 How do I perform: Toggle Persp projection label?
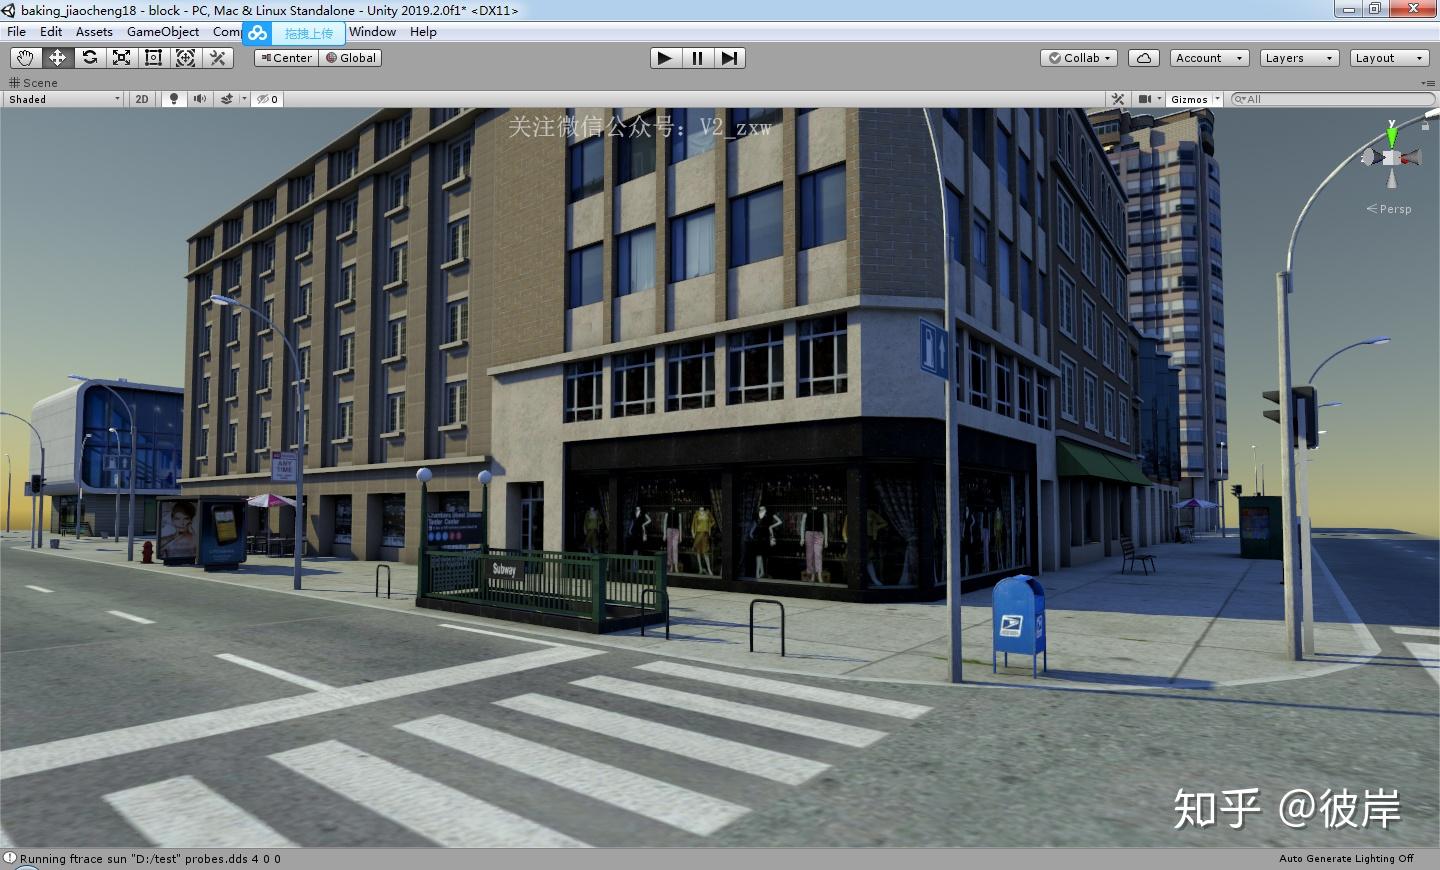point(1389,209)
